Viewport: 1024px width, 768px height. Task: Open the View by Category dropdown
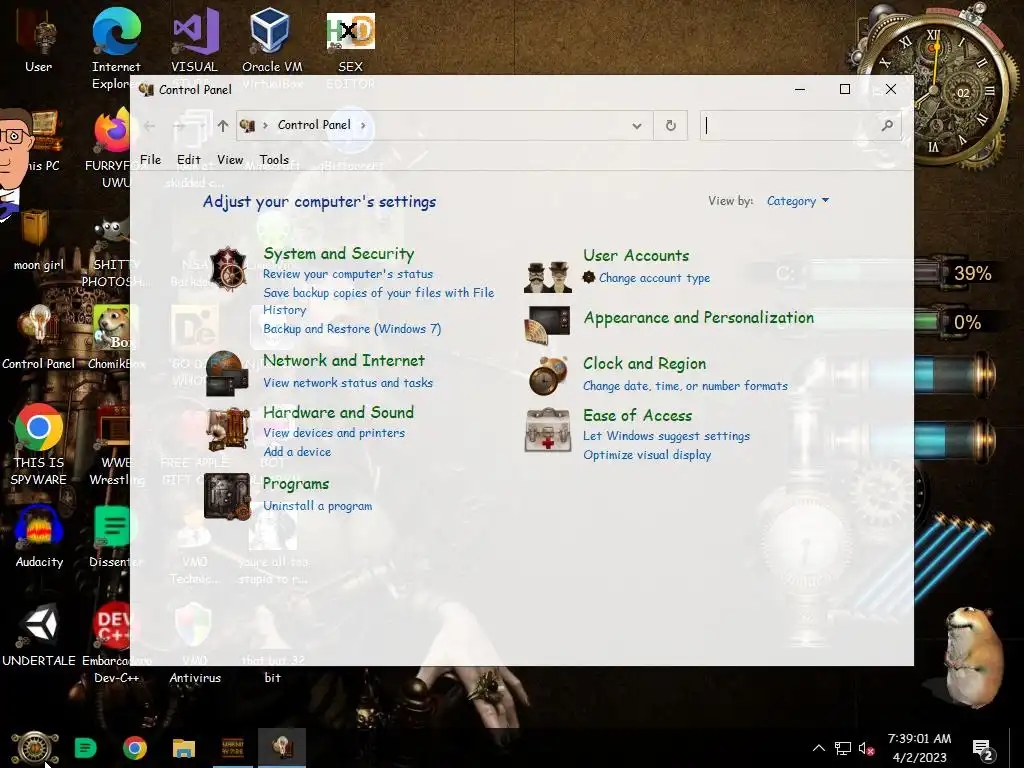click(797, 200)
